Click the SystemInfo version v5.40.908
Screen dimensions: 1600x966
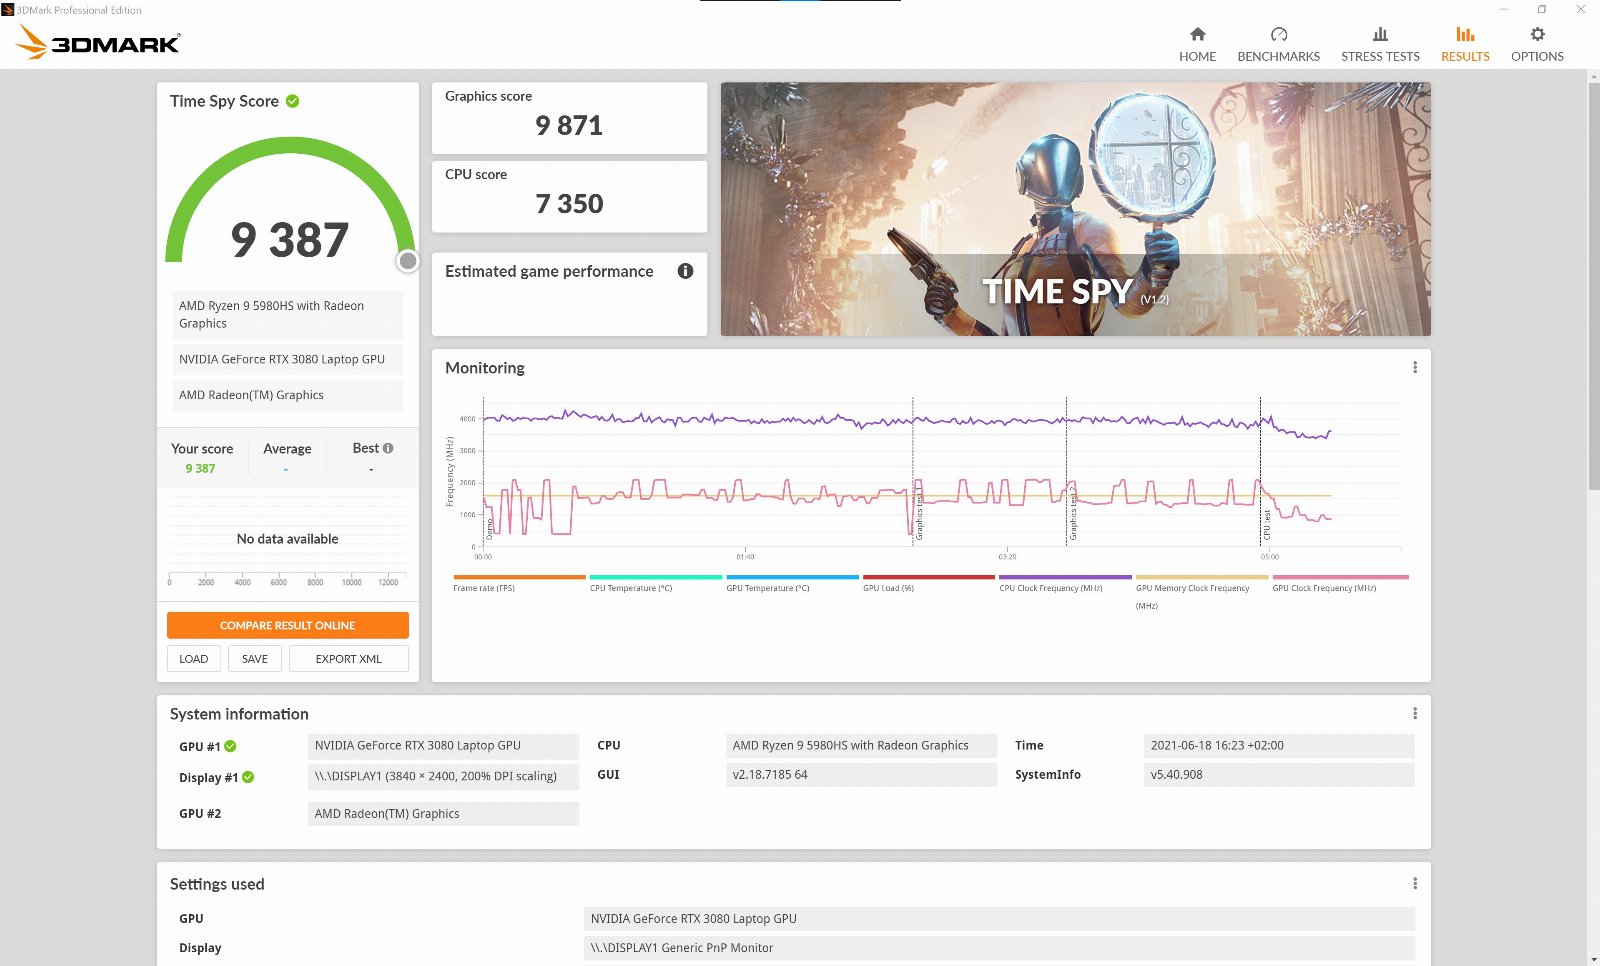[1279, 775]
